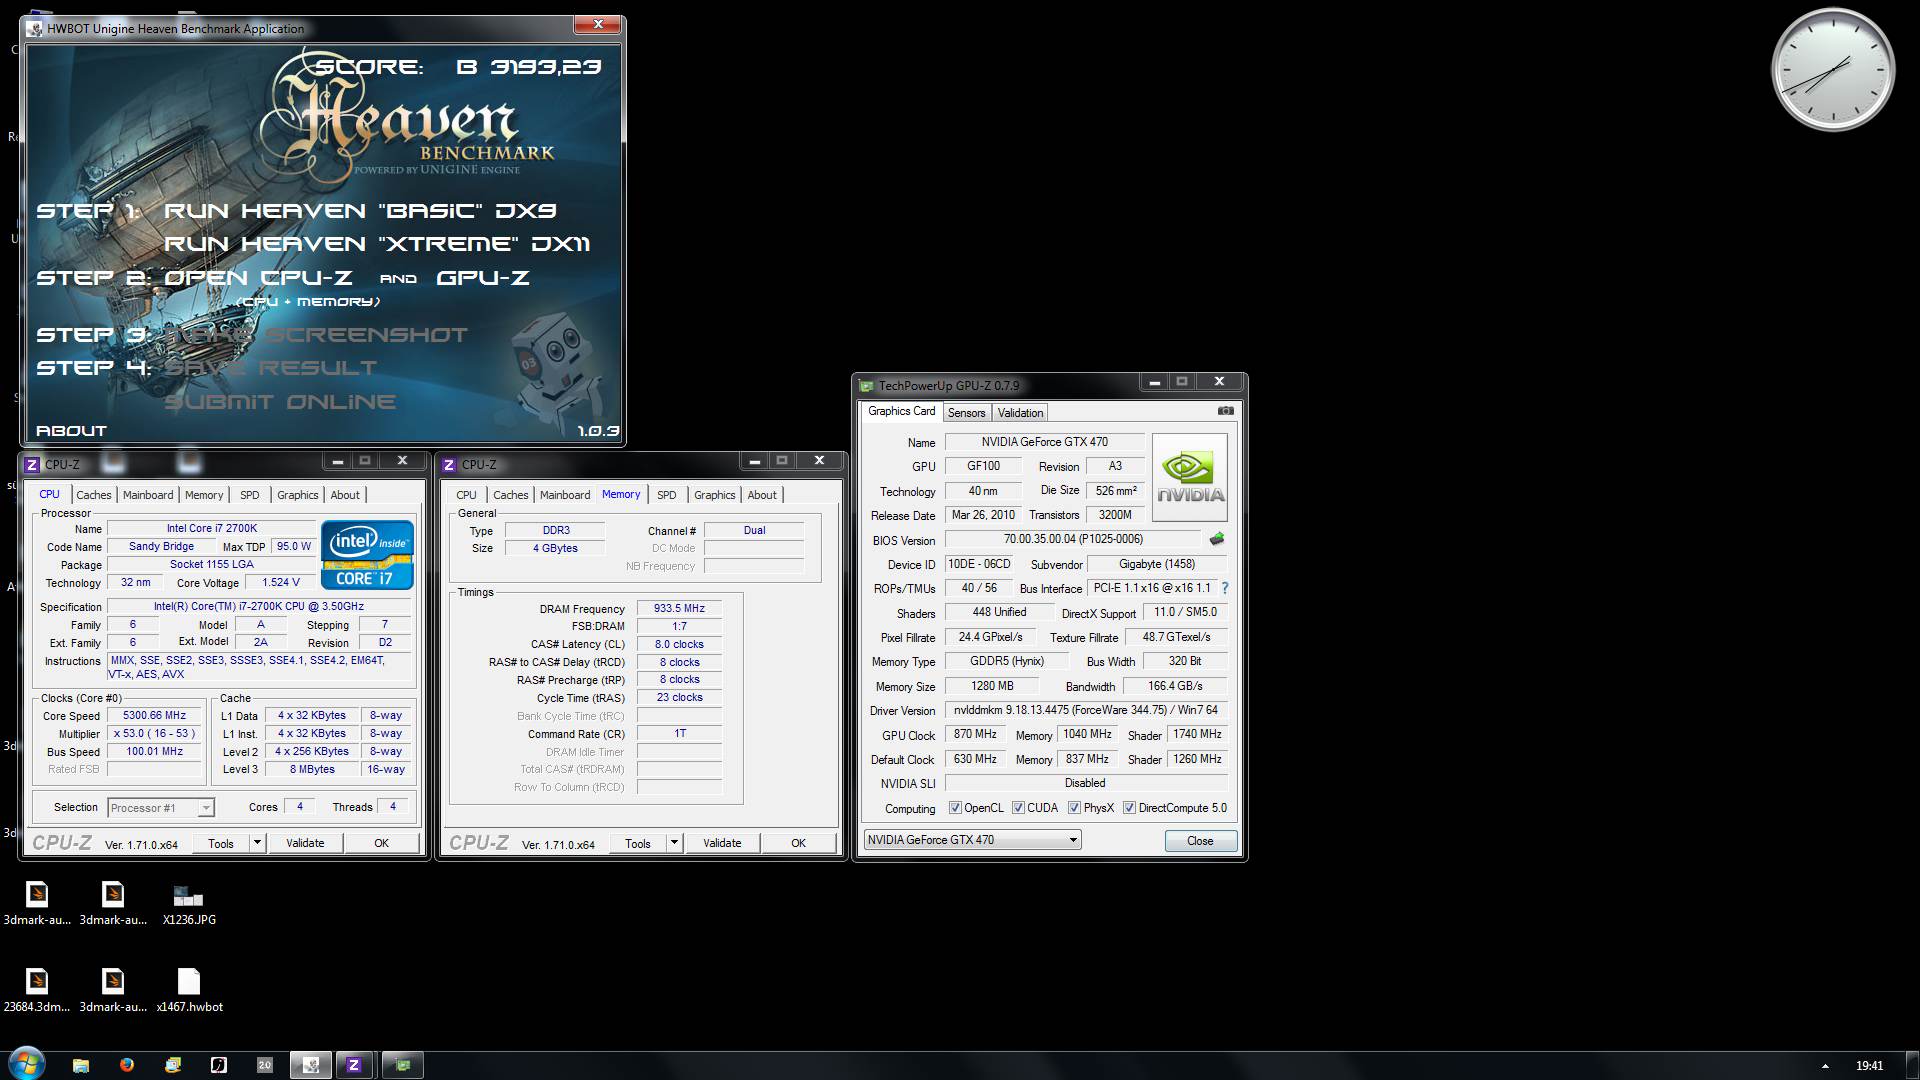Open About tab in CPU-Z memory window

762,495
